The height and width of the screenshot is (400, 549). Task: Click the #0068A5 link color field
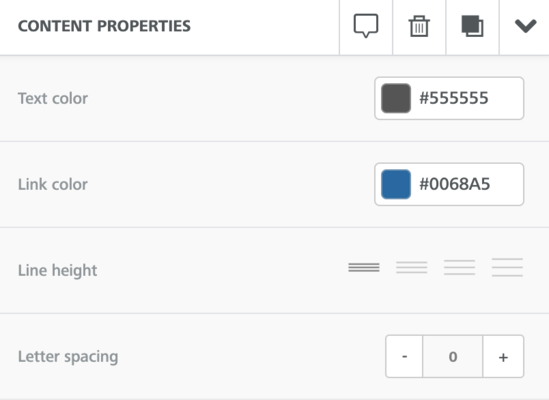pyautogui.click(x=449, y=184)
